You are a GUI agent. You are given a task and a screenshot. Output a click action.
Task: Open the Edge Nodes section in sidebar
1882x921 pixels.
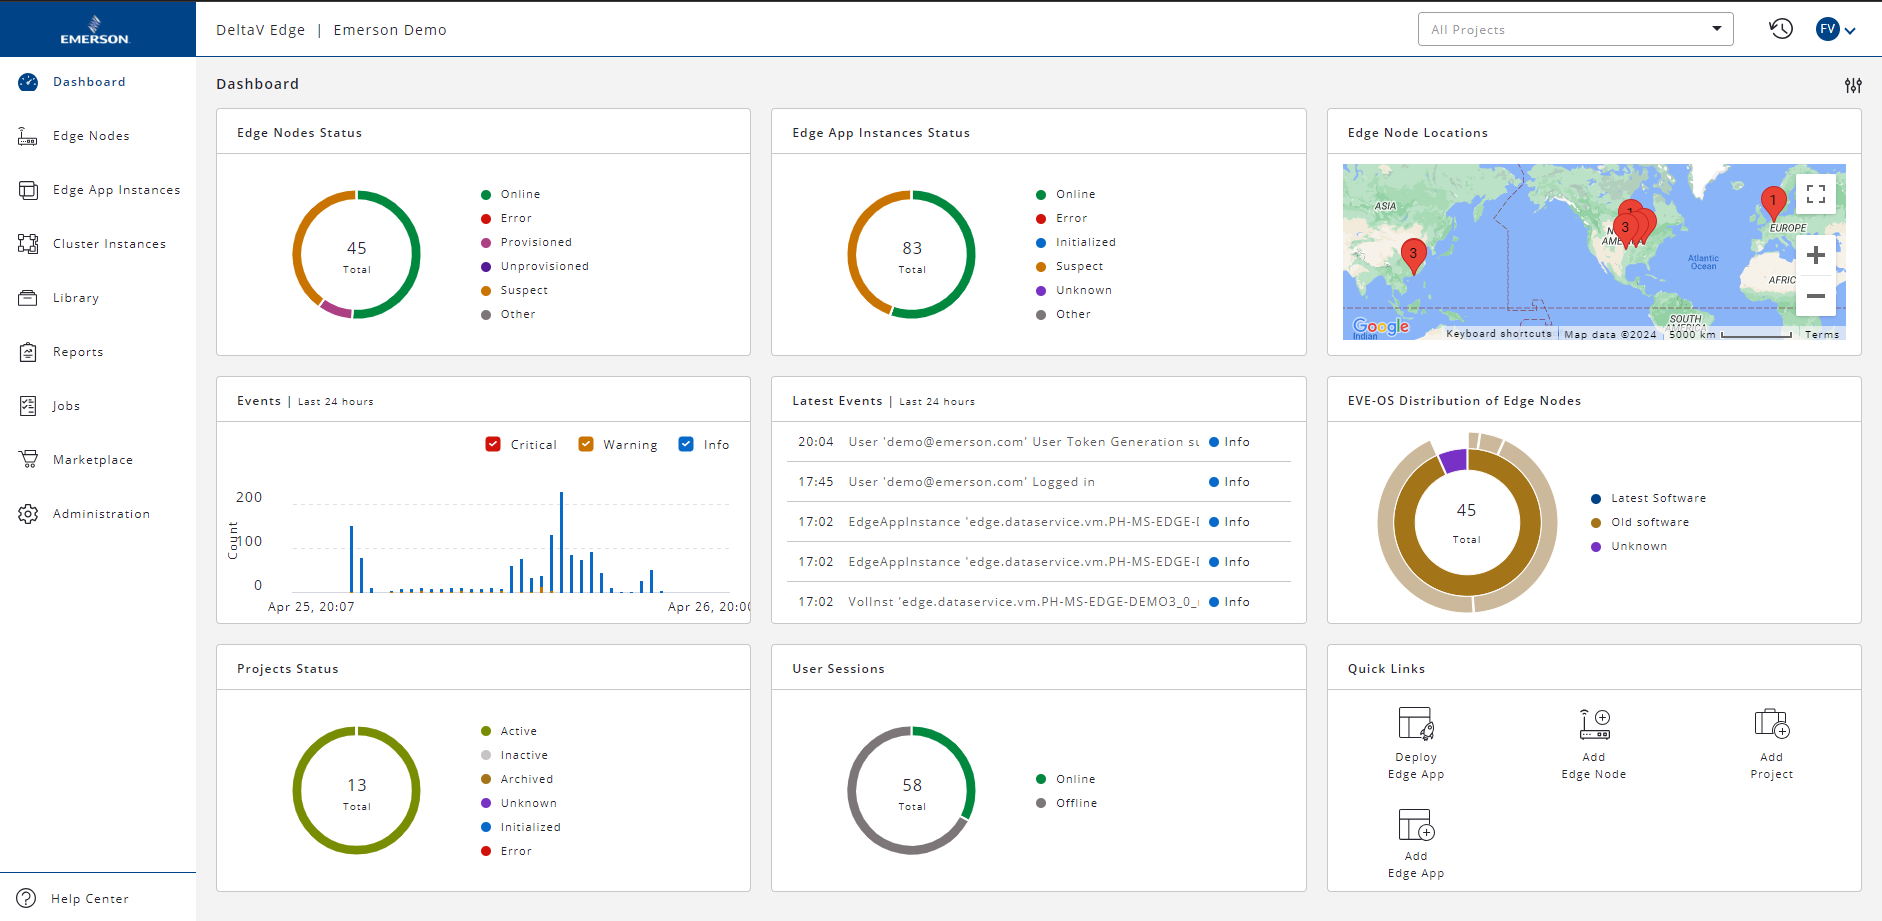91,135
